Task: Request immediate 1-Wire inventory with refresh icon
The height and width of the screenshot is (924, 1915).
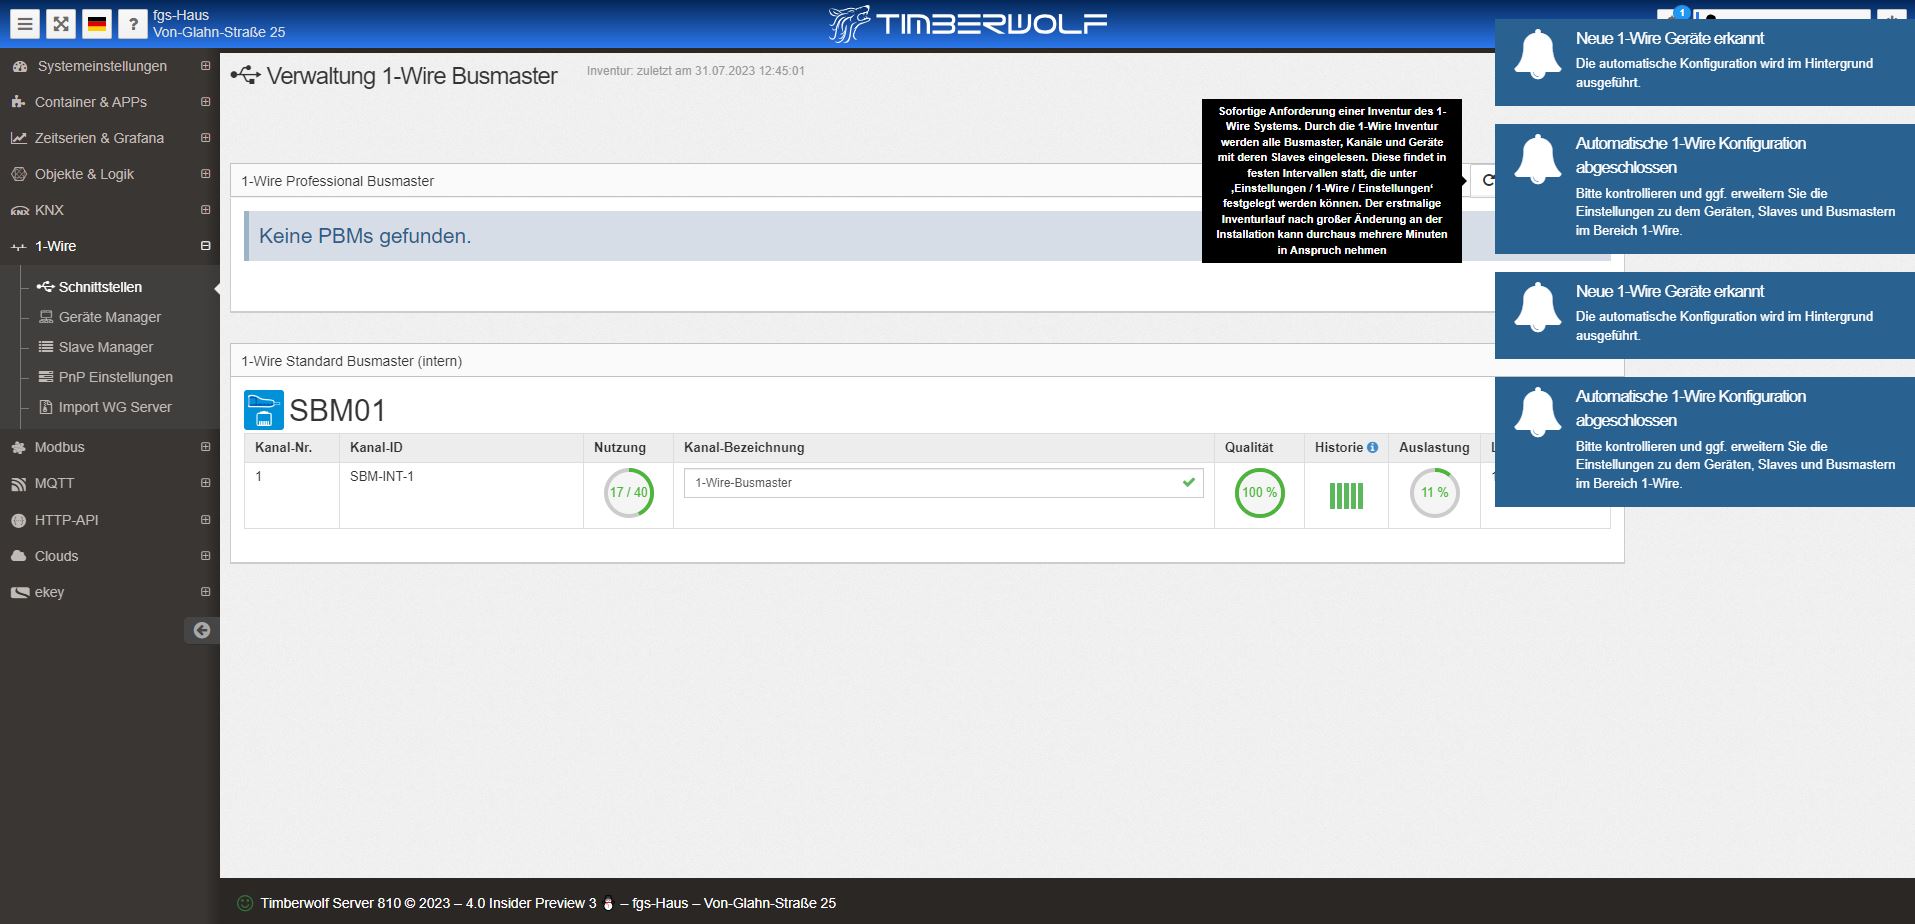Action: click(x=1488, y=180)
